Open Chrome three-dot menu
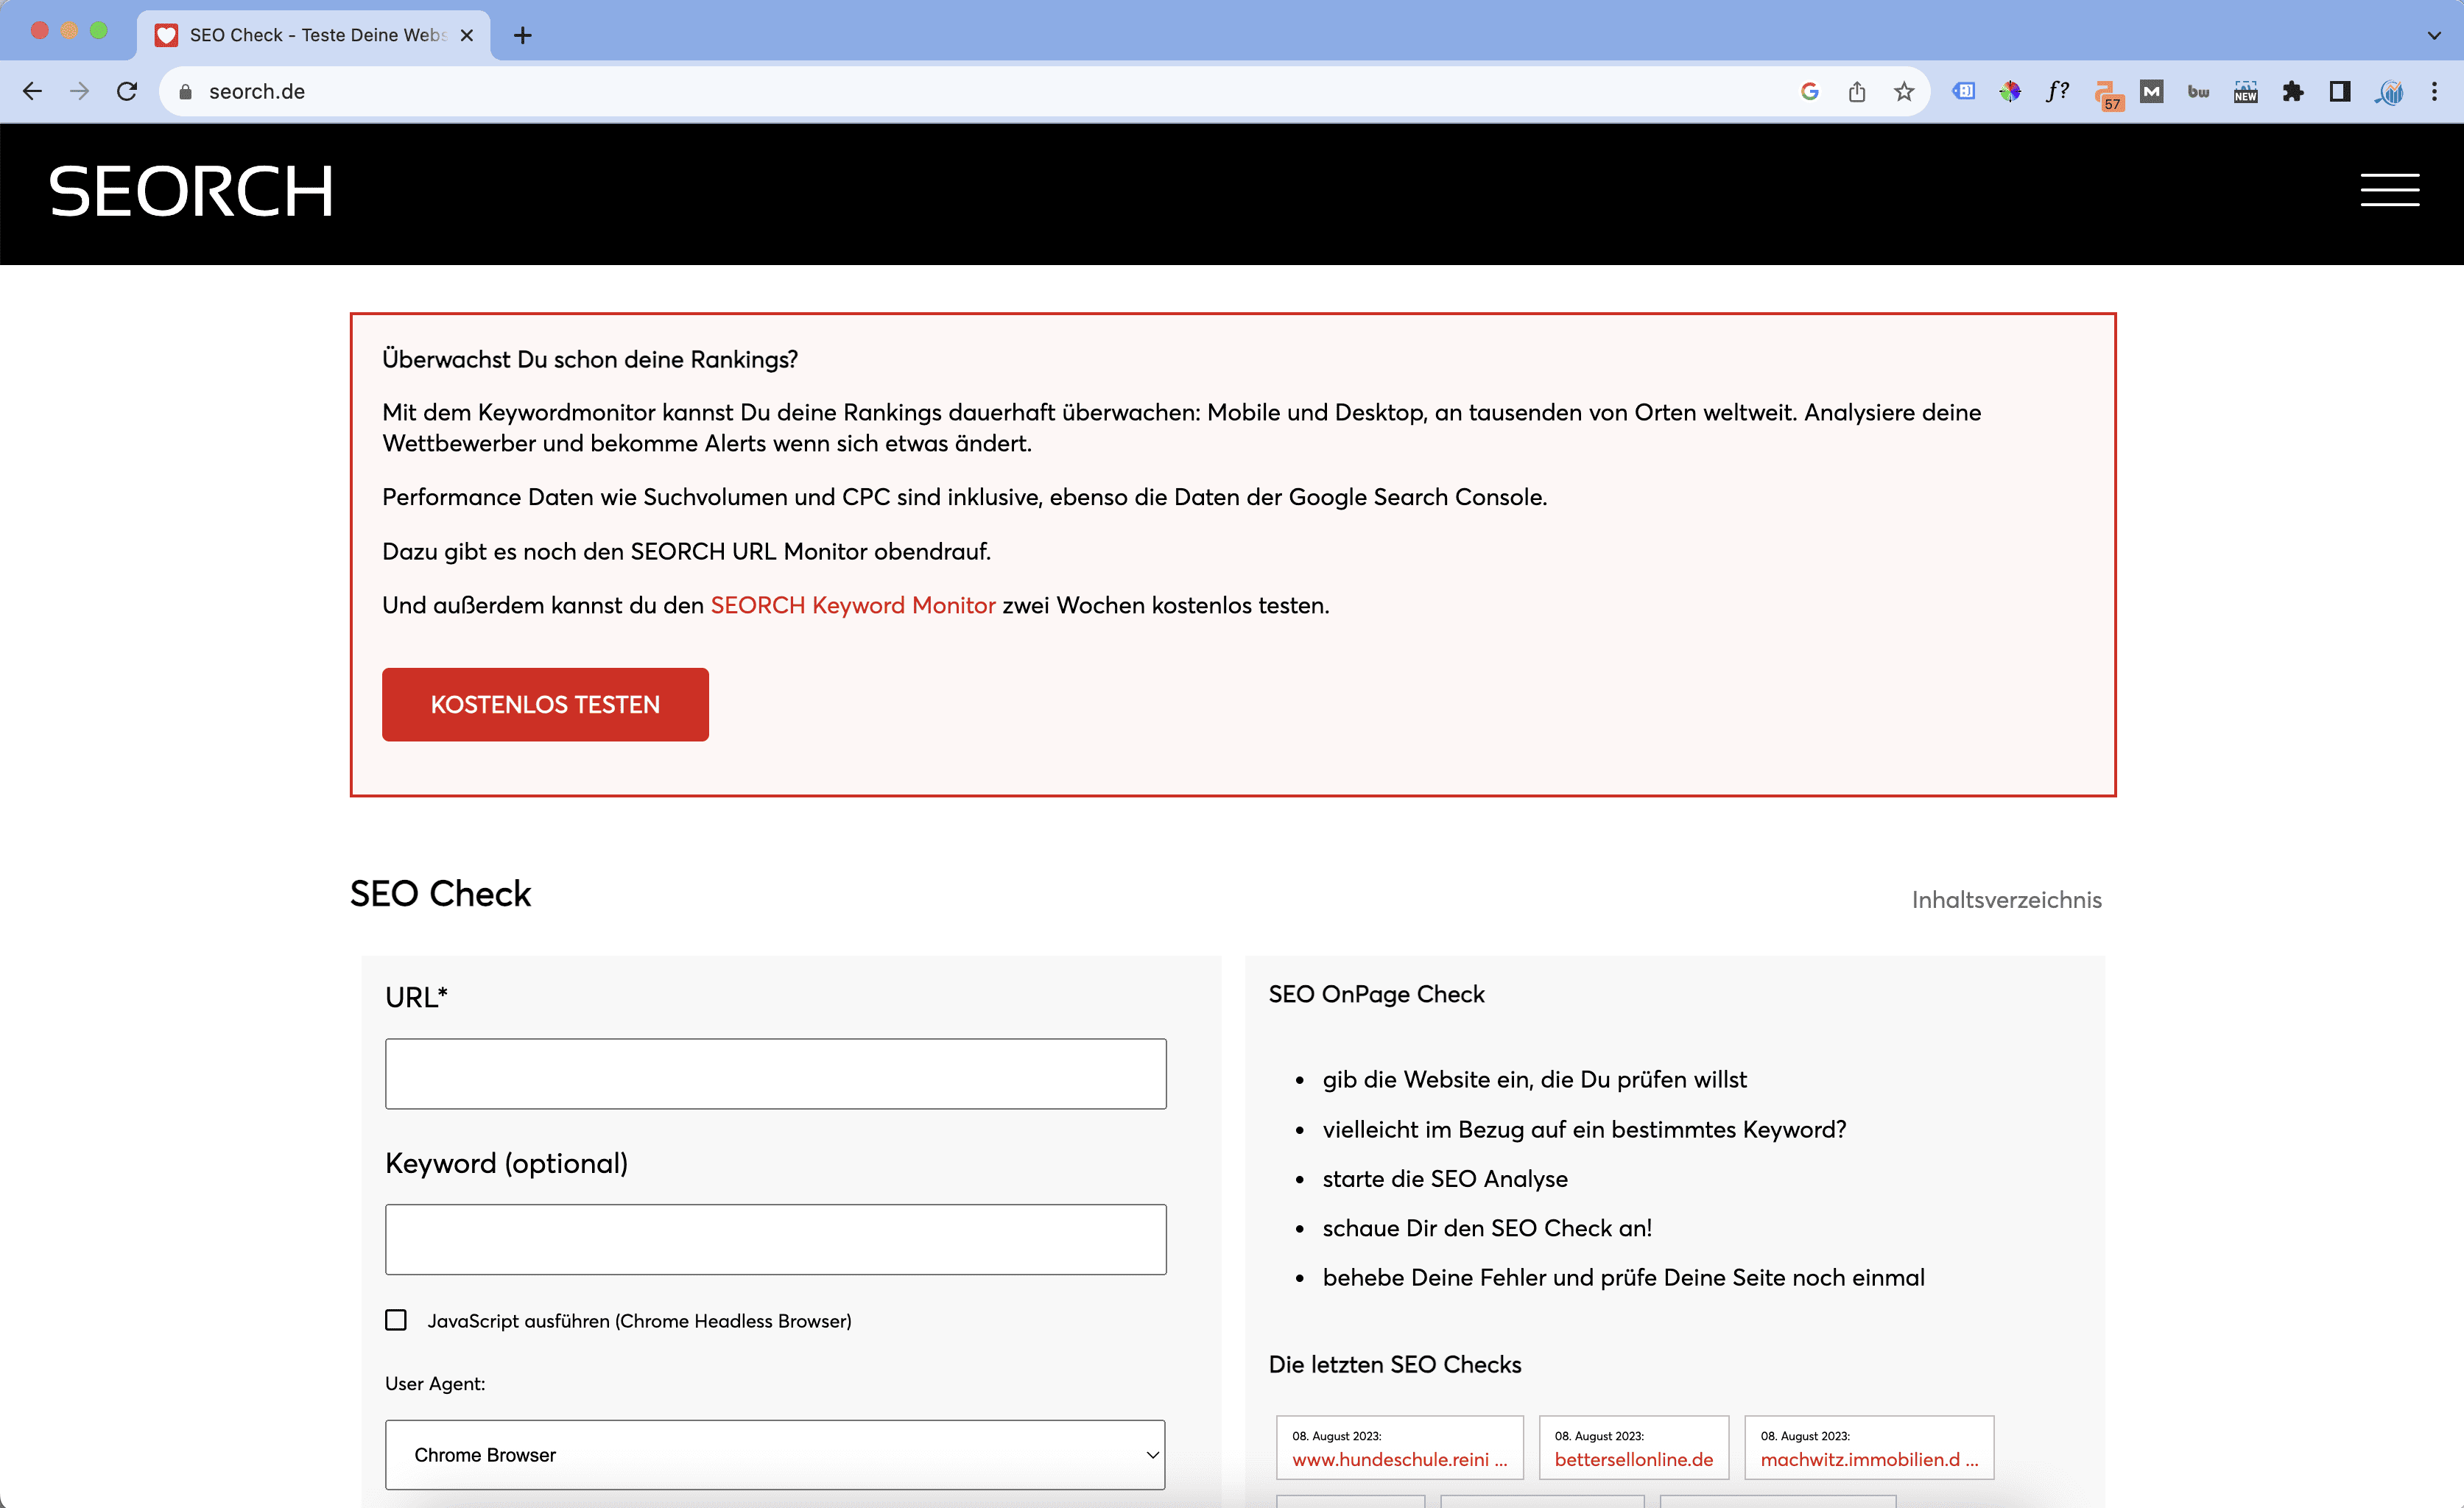The image size is (2464, 1508). tap(2434, 92)
